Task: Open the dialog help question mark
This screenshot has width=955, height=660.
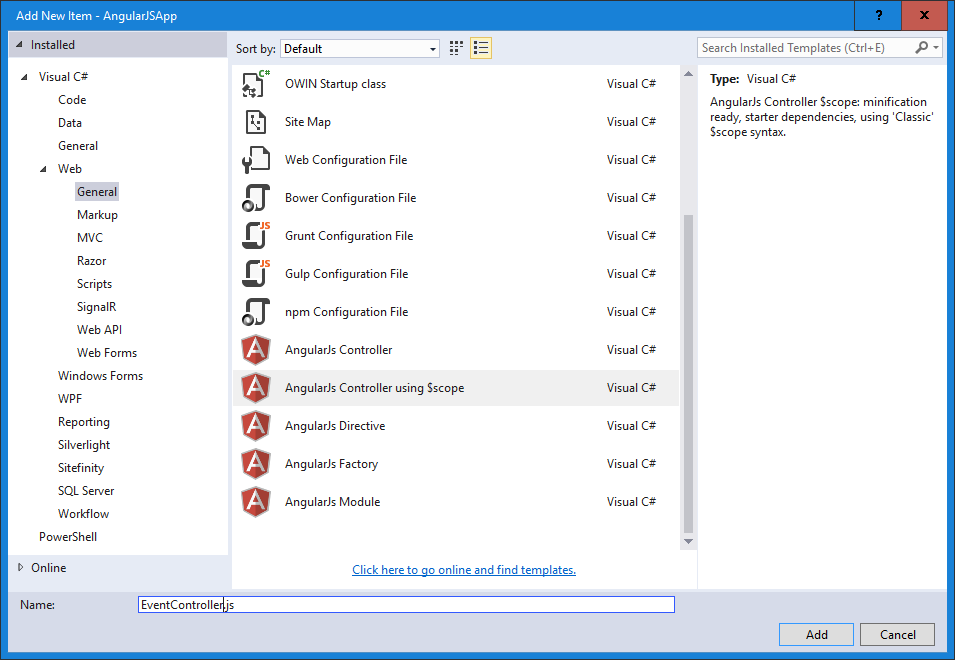Action: tap(878, 15)
